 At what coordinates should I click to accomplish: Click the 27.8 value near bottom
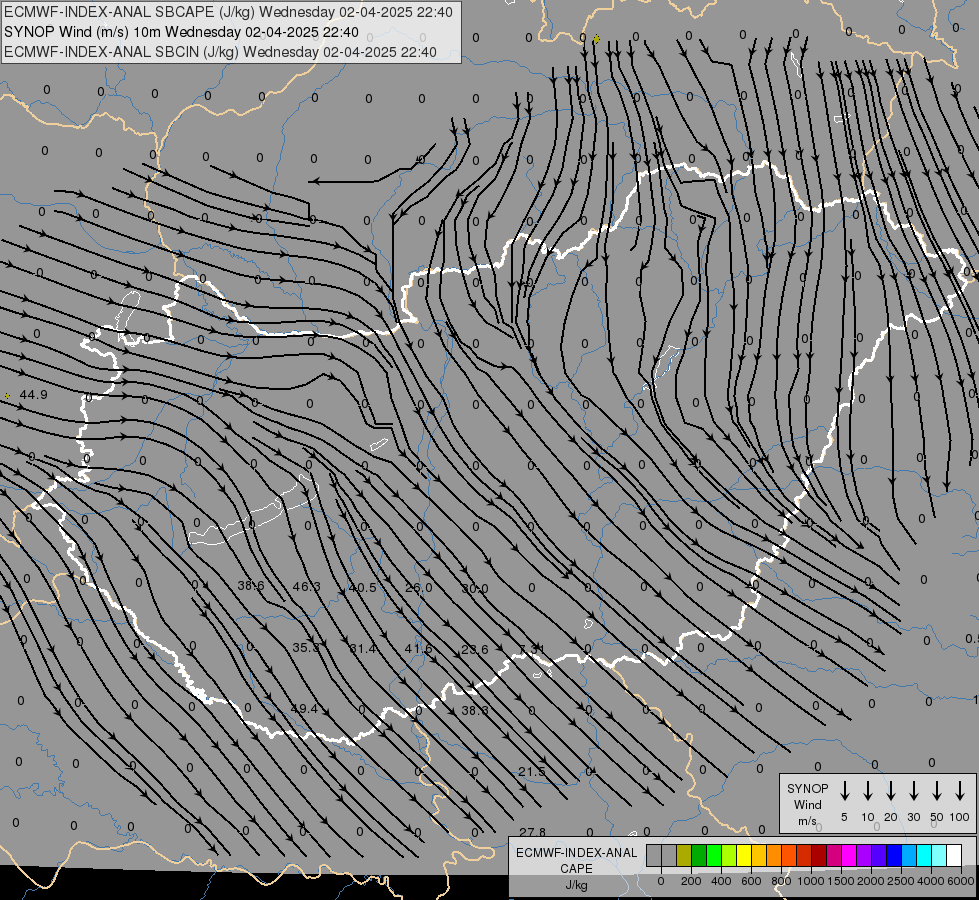click(x=533, y=832)
